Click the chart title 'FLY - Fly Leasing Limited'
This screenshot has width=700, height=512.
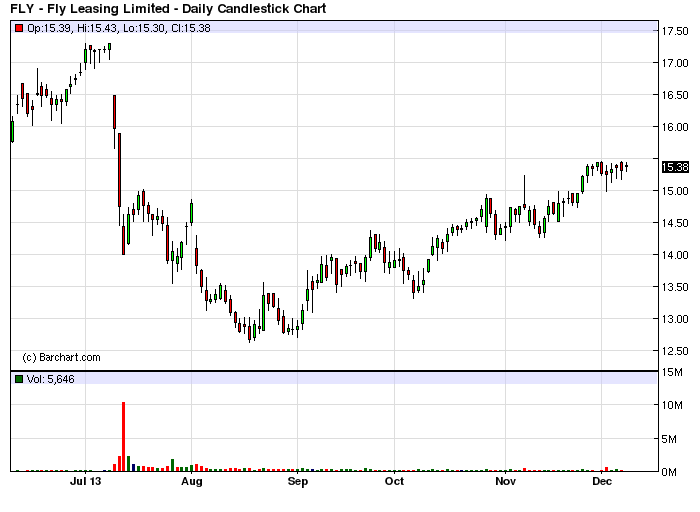[x=90, y=8]
